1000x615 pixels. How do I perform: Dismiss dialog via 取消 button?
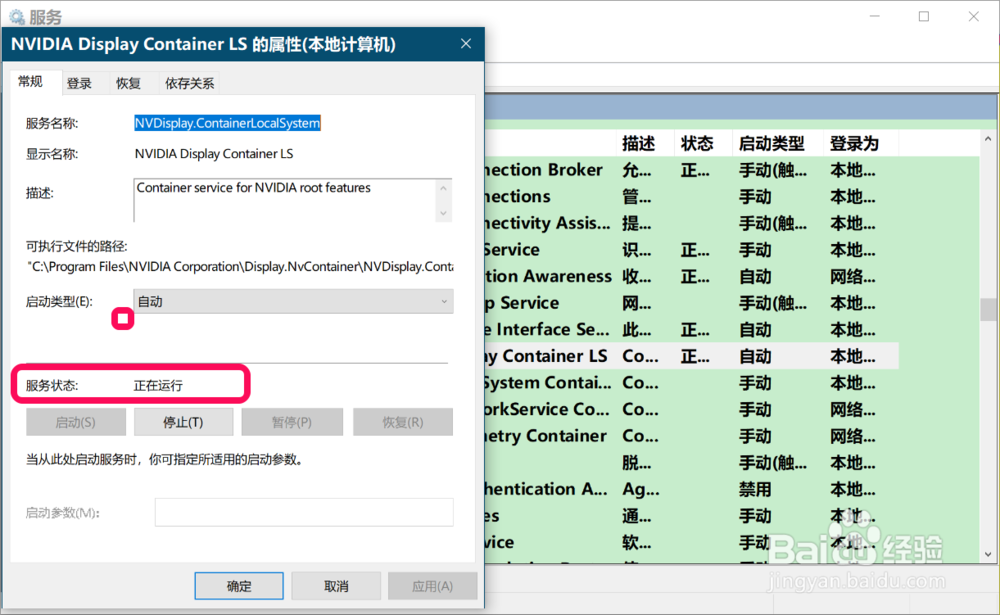[336, 586]
